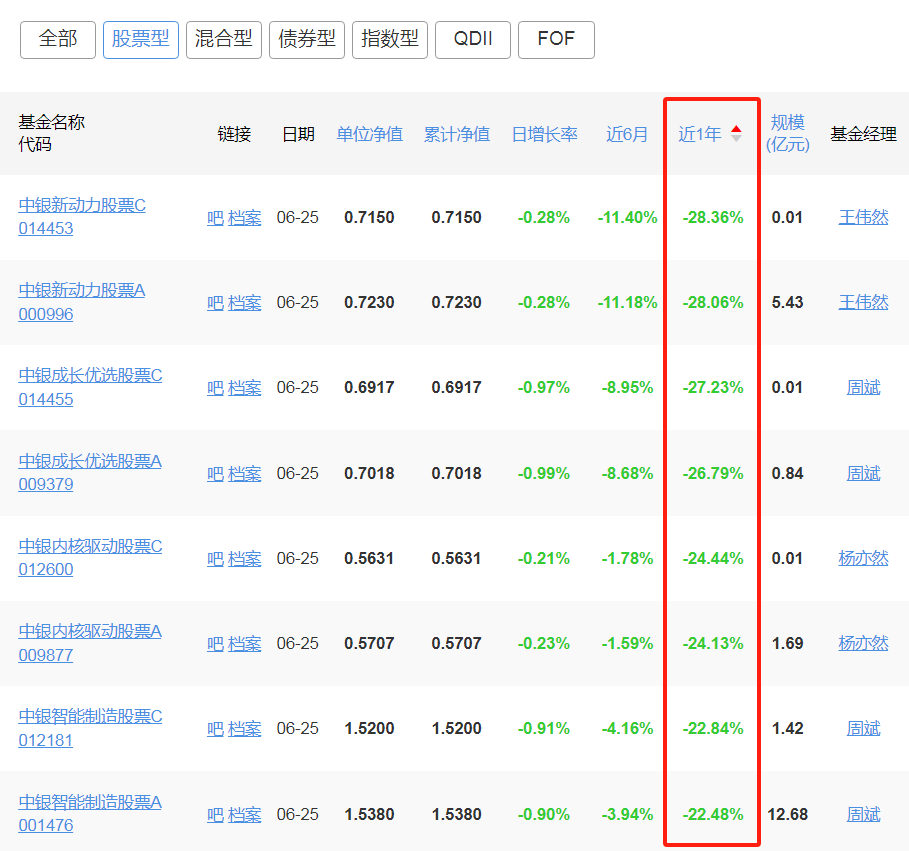Open 吧 link for fund 009877
Viewport: 909px width, 851px height.
(215, 643)
